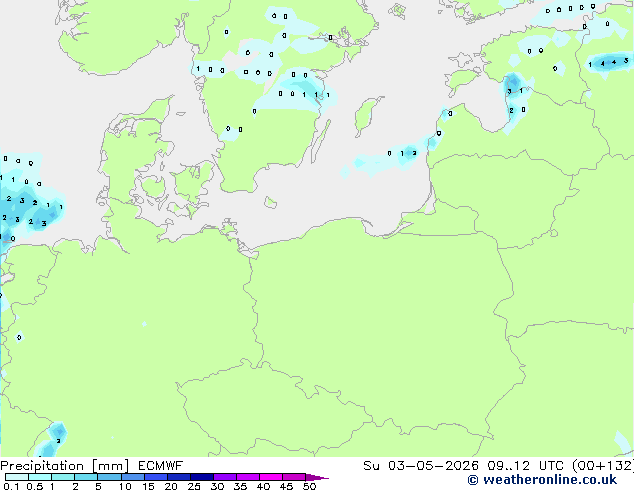Click the '20' legend scale value
The image size is (634, 490).
click(171, 486)
